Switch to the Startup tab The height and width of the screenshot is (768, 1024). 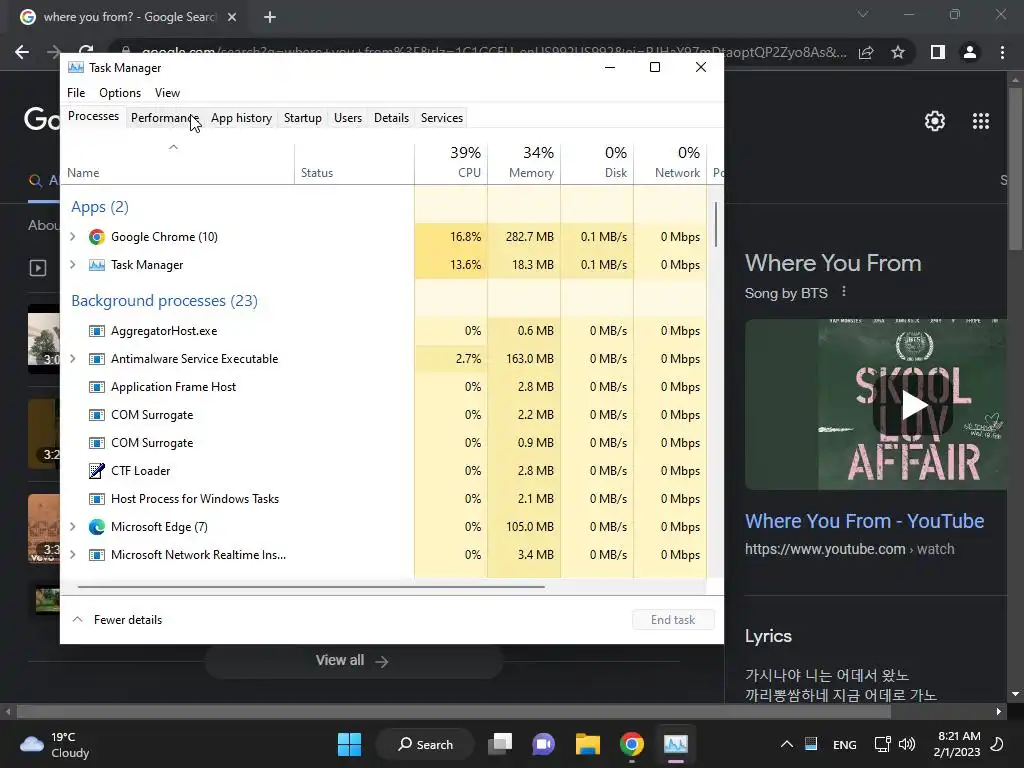click(302, 118)
